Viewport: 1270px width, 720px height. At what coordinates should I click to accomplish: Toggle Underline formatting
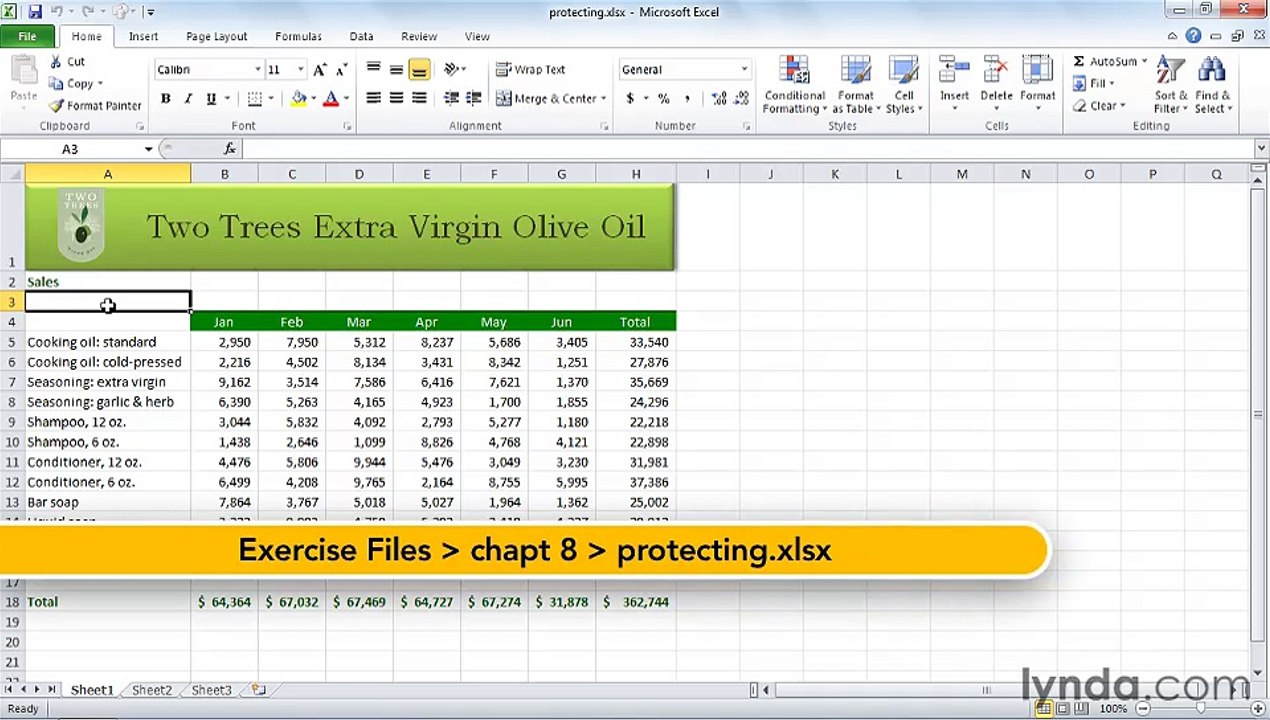(211, 99)
